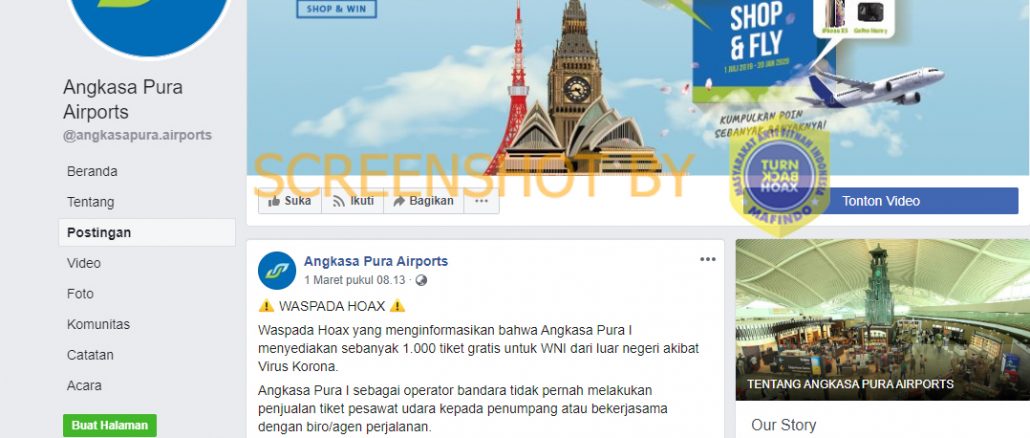Click the blue Tonton Video button
The width and height of the screenshot is (1030, 438).
coord(880,201)
